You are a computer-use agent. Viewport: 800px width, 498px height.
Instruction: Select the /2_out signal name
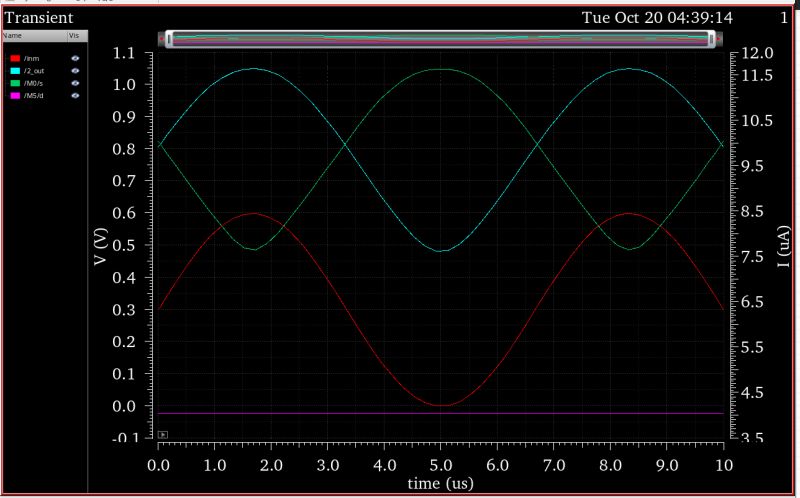34,71
